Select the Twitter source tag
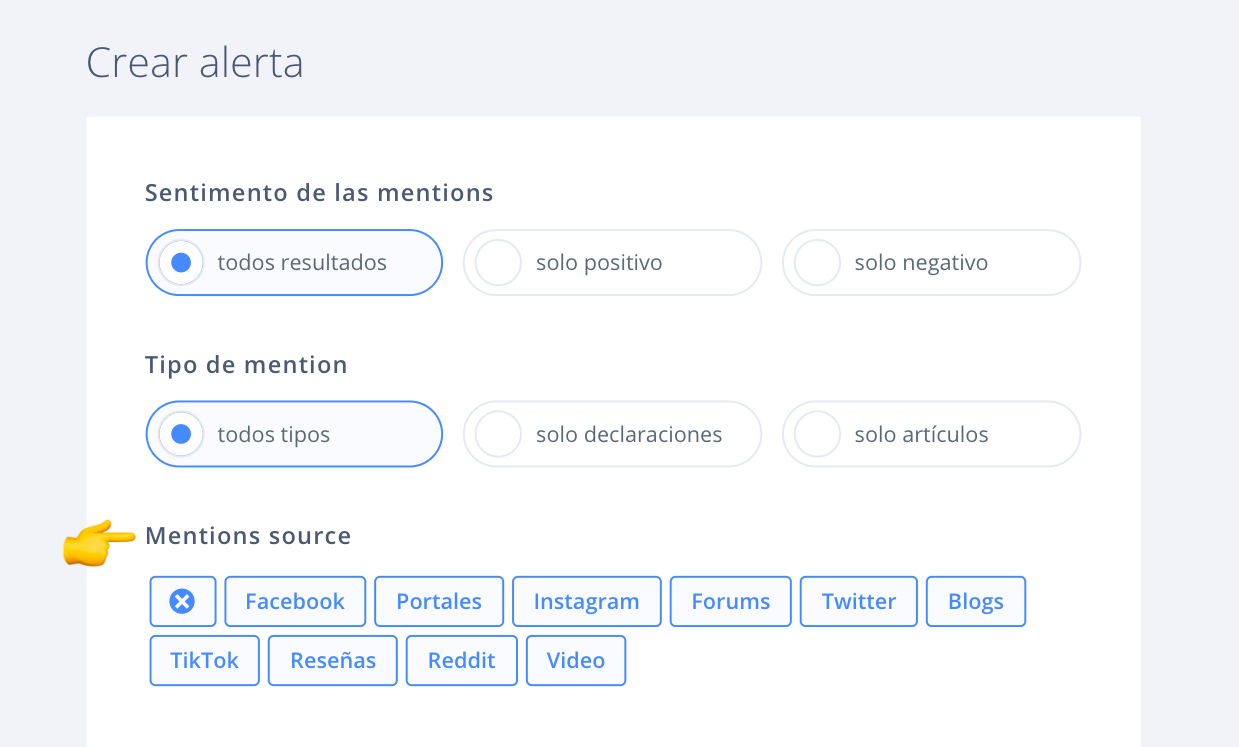 pyautogui.click(x=859, y=601)
